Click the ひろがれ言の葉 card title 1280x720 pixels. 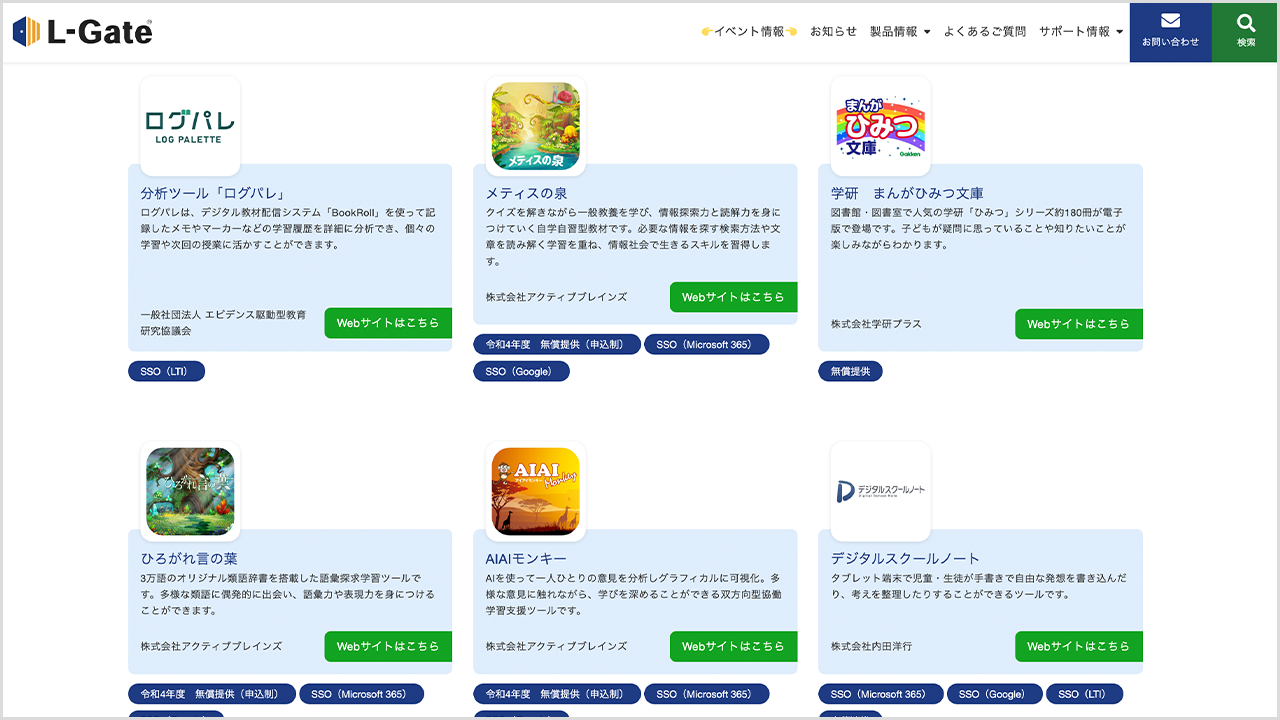(189, 558)
